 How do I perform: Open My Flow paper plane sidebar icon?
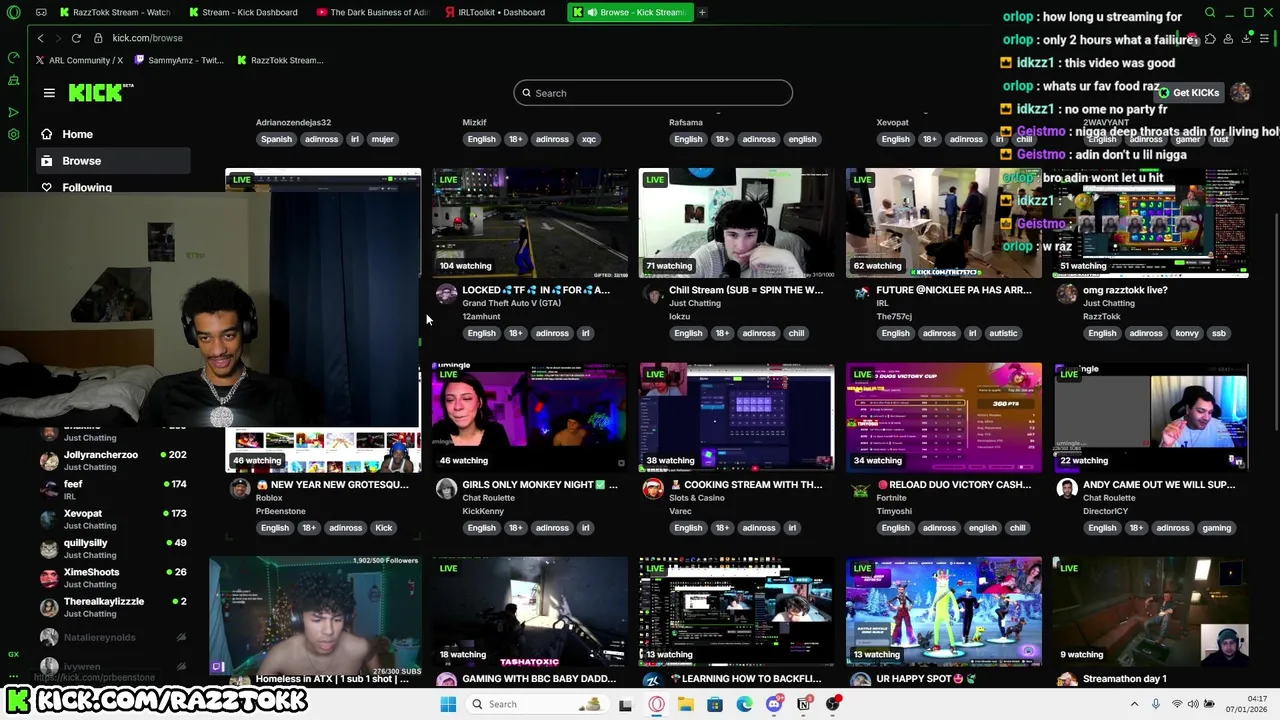(x=13, y=112)
